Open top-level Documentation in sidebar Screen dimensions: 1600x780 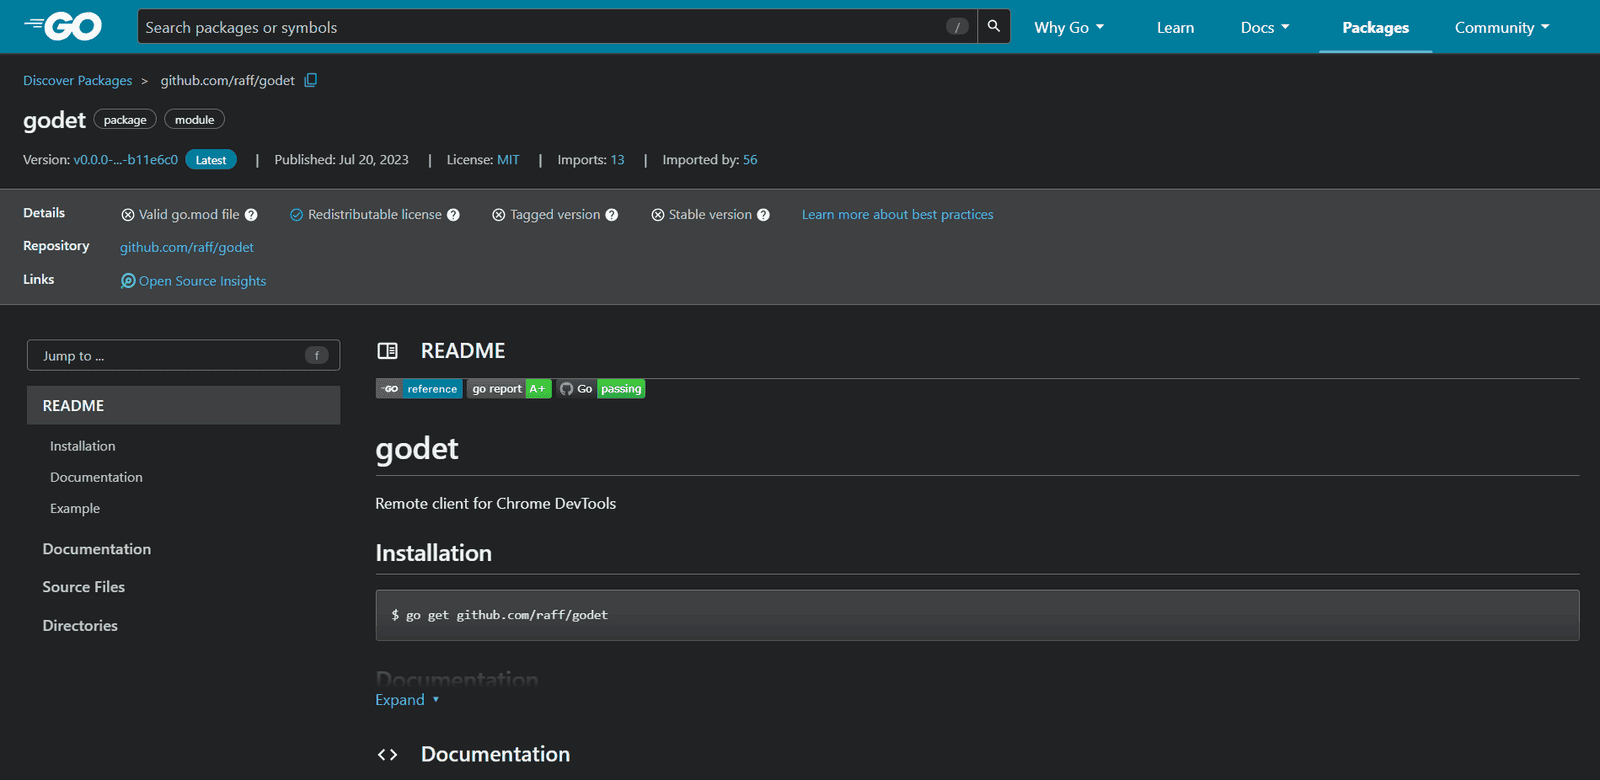coord(97,549)
